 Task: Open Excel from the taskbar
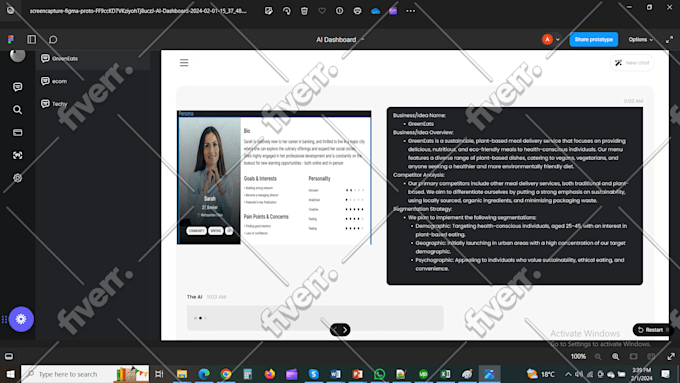(445, 374)
